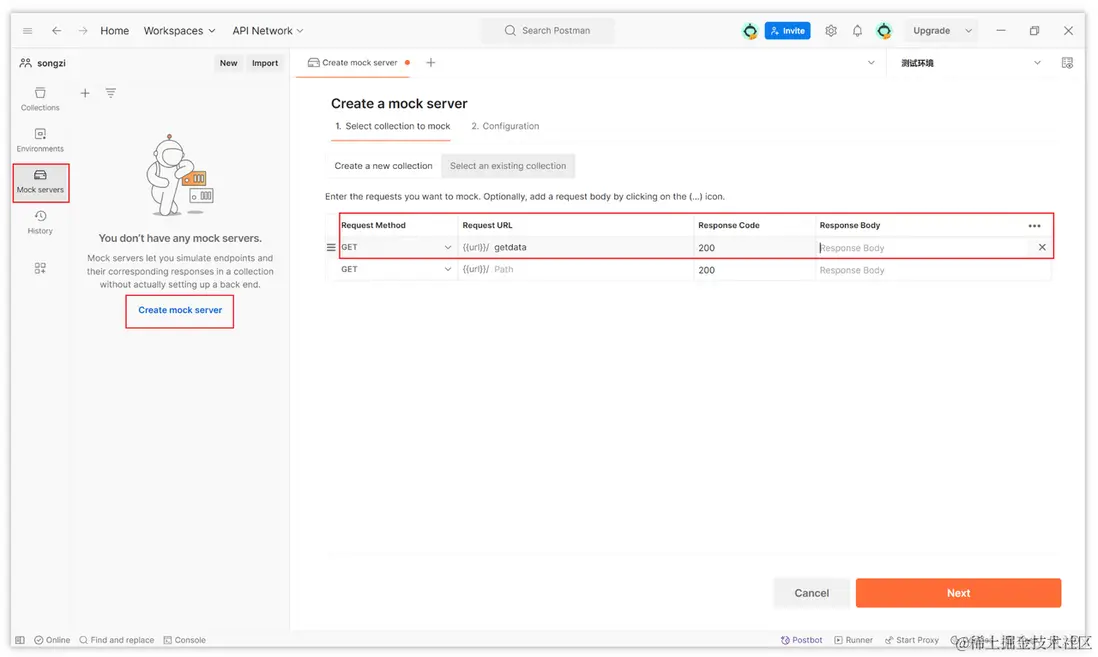Click the notifications bell icon
The height and width of the screenshot is (657, 1098).
pos(857,31)
